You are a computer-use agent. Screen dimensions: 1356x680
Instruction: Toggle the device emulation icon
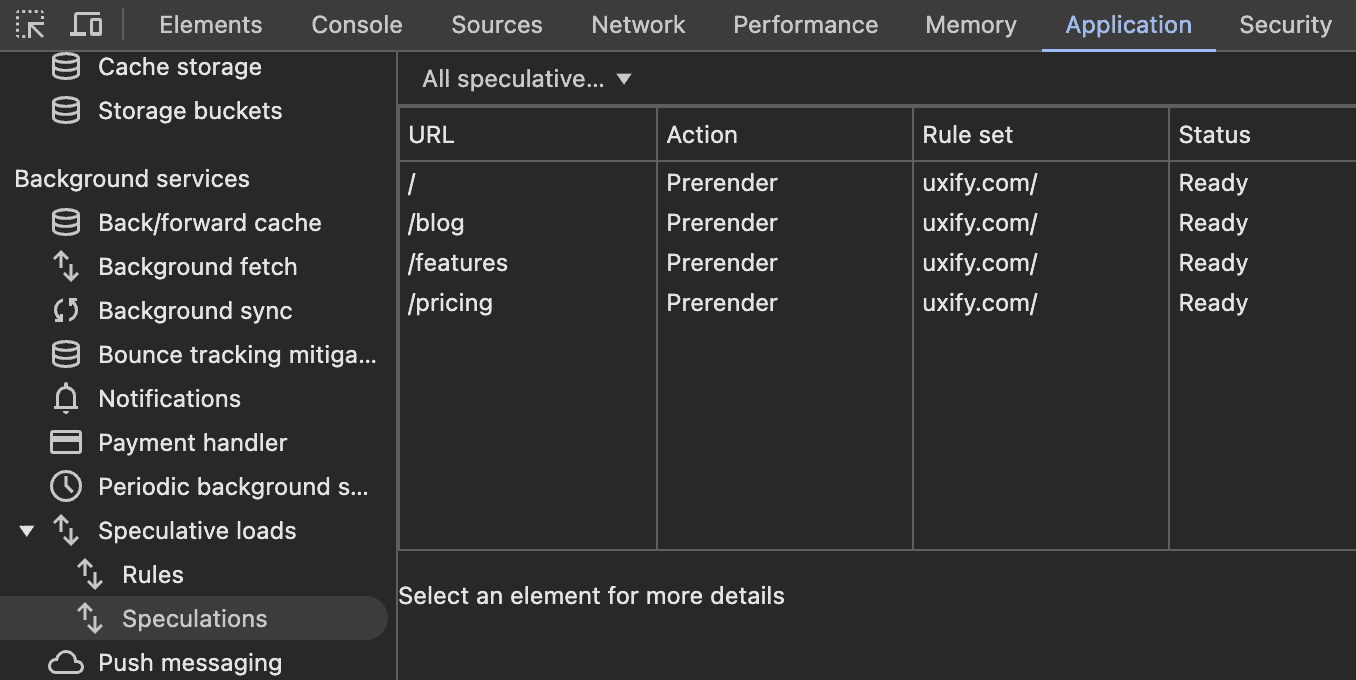coord(86,24)
